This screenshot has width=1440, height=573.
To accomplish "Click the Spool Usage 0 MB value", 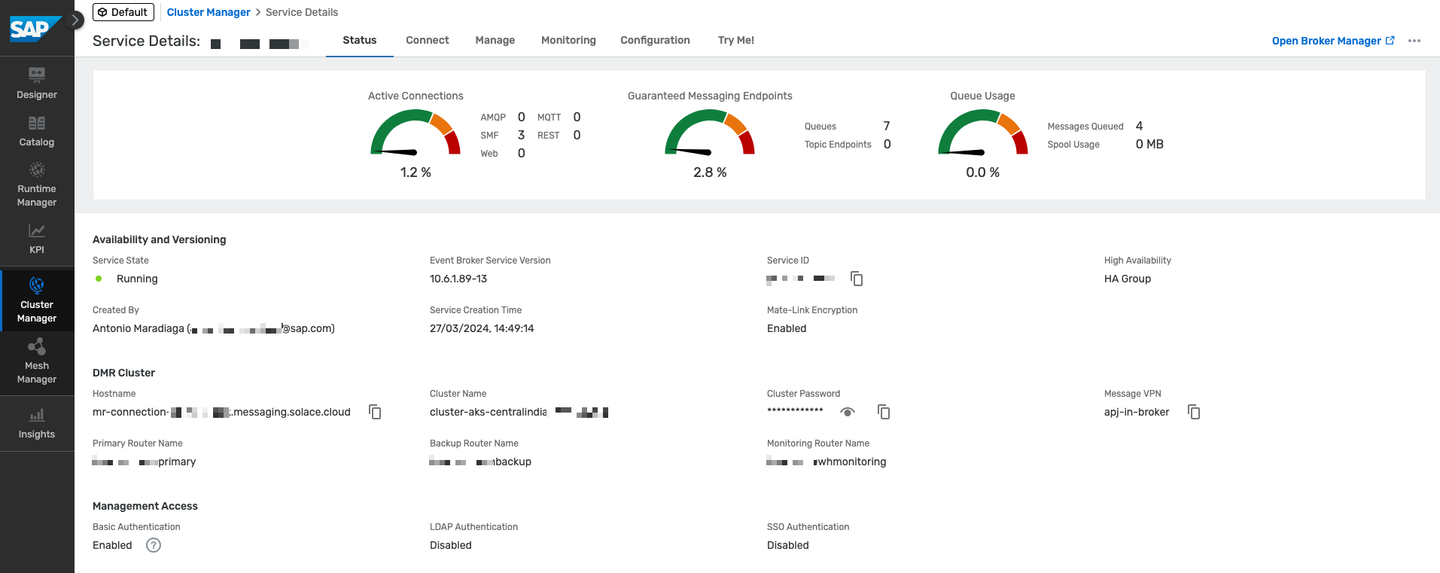I will tap(1149, 144).
